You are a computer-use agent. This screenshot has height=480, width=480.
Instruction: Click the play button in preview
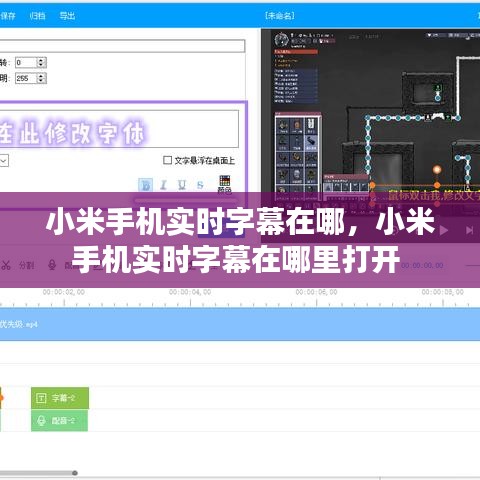point(444,230)
